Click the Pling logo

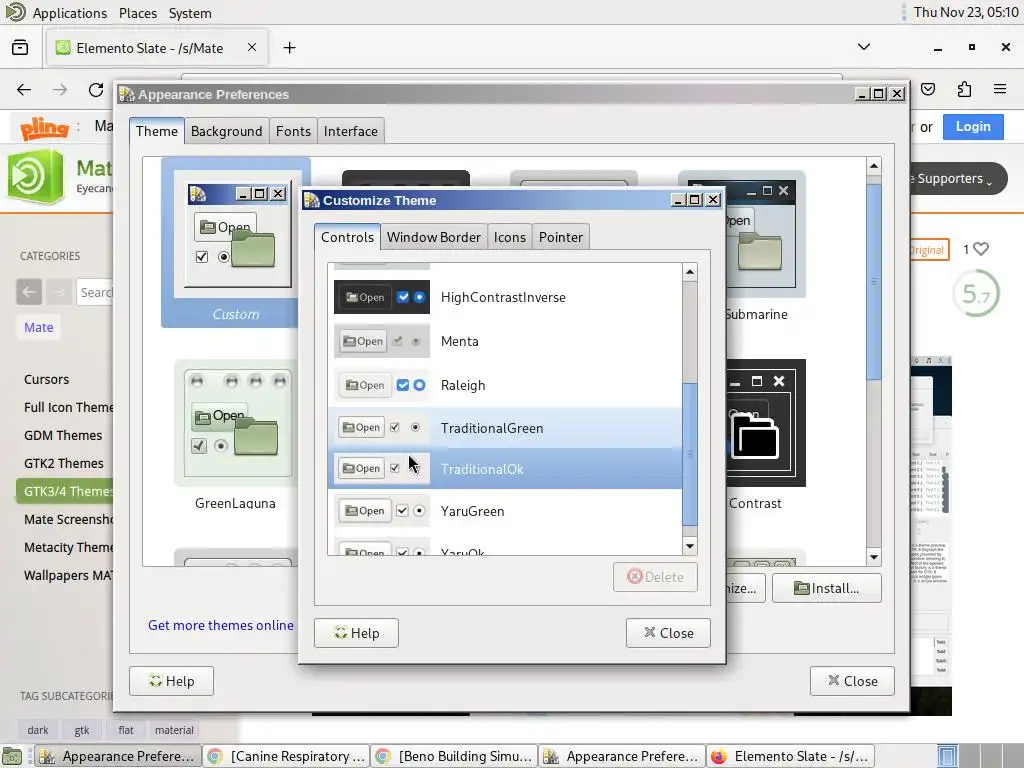[44, 127]
